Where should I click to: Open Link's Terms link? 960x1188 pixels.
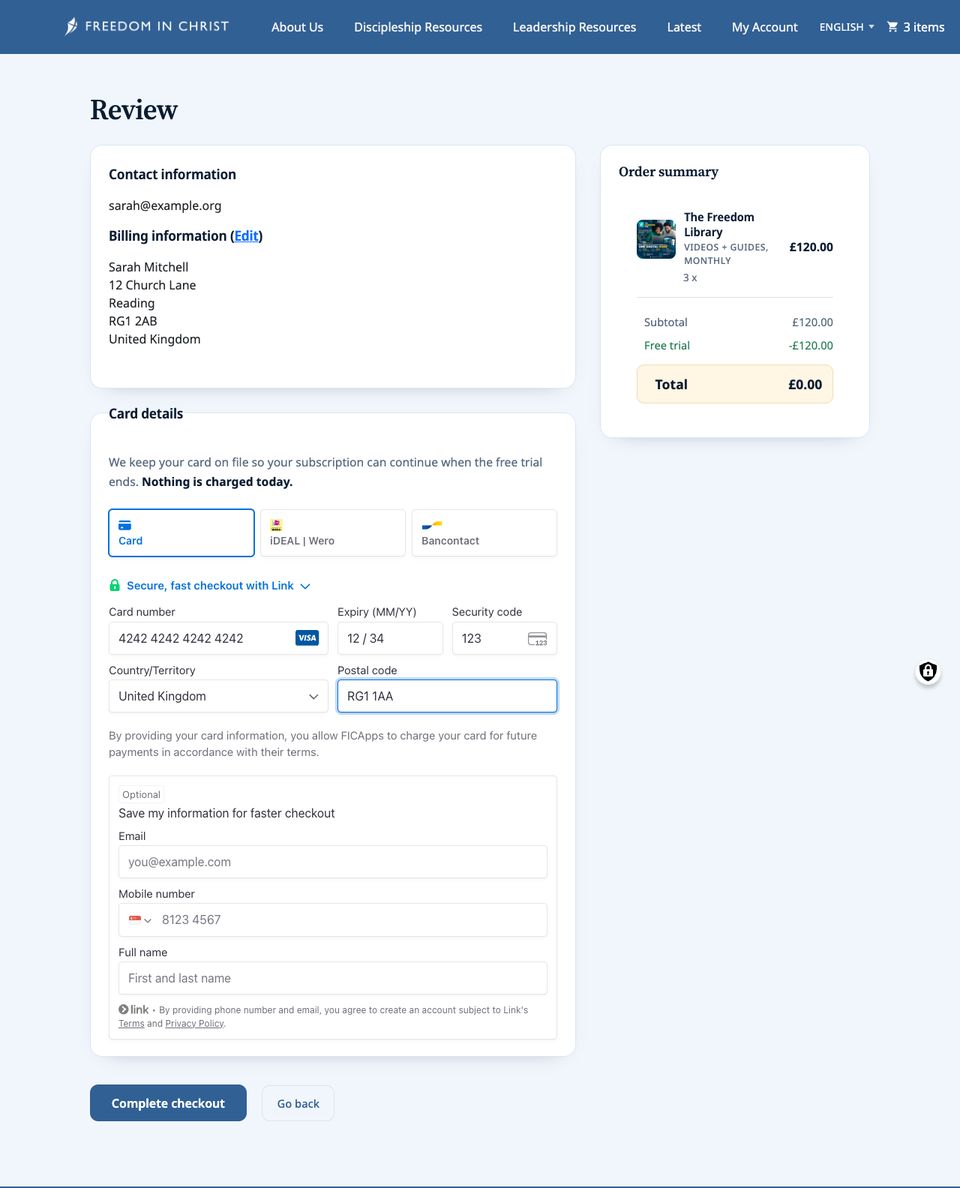coord(131,1024)
